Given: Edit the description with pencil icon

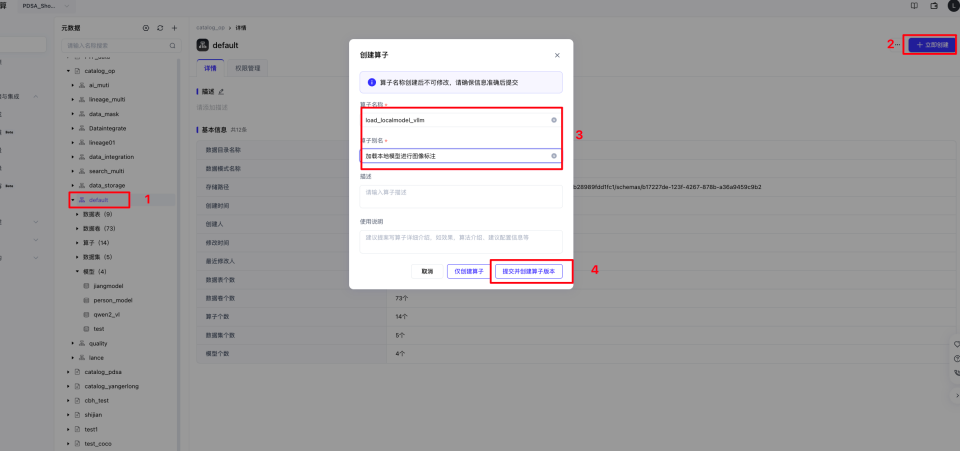Looking at the screenshot, I should click(222, 91).
